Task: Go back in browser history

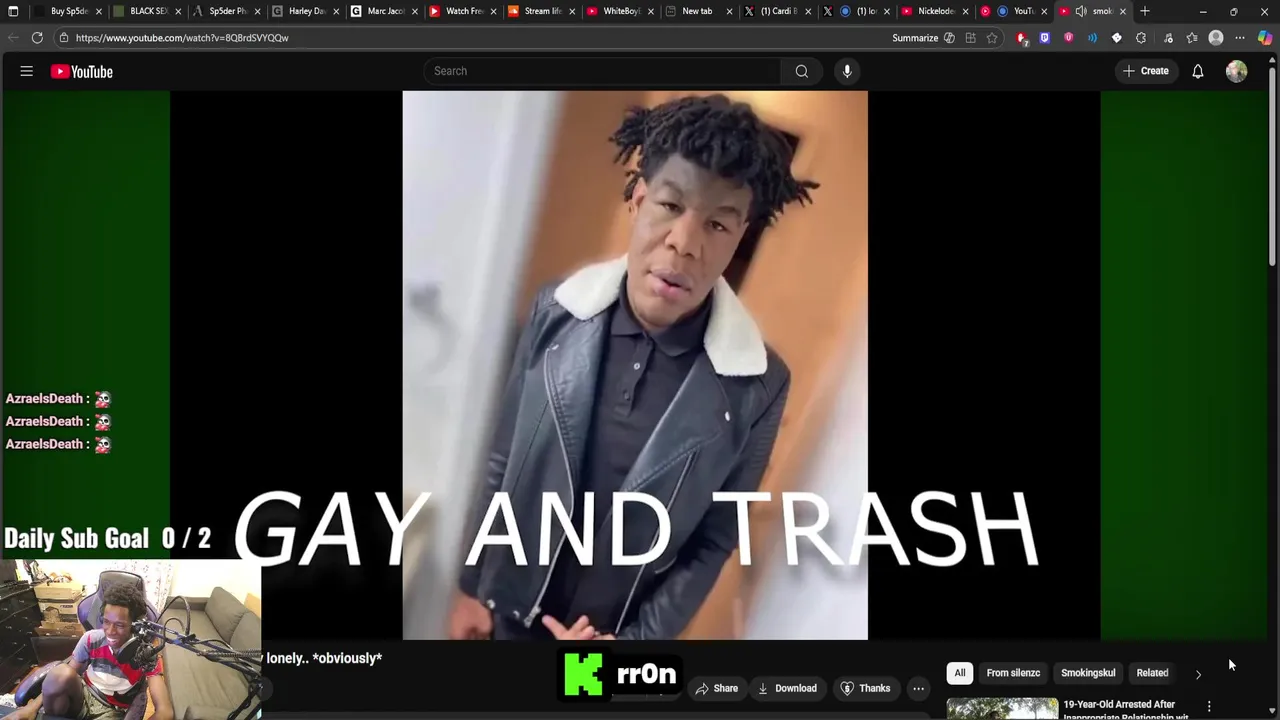Action: [12, 38]
